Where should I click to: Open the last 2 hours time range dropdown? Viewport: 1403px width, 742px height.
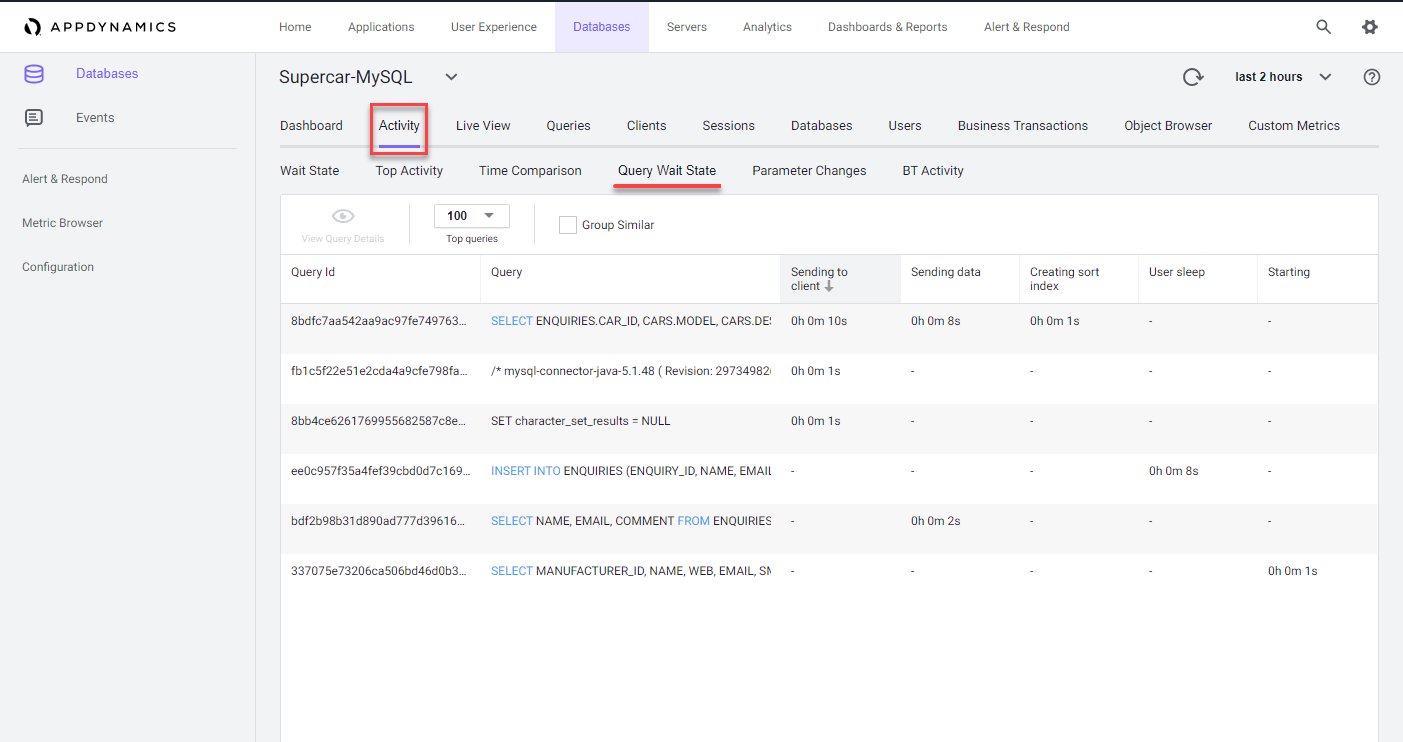coord(1284,77)
